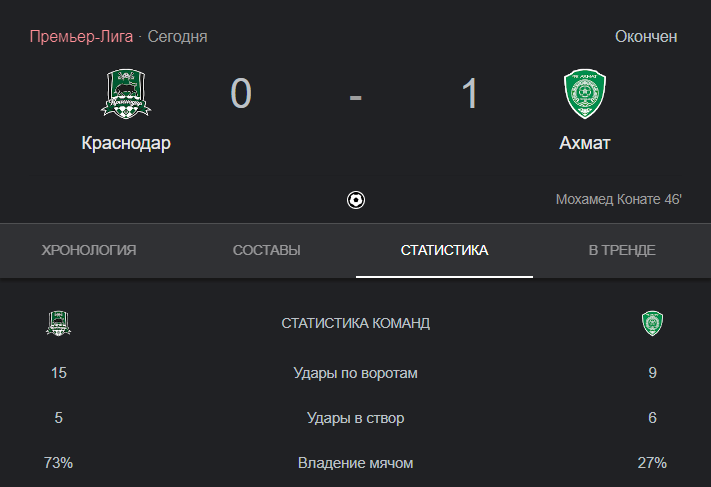The image size is (711, 487).
Task: Click the Окончен match status label
Action: pos(646,36)
